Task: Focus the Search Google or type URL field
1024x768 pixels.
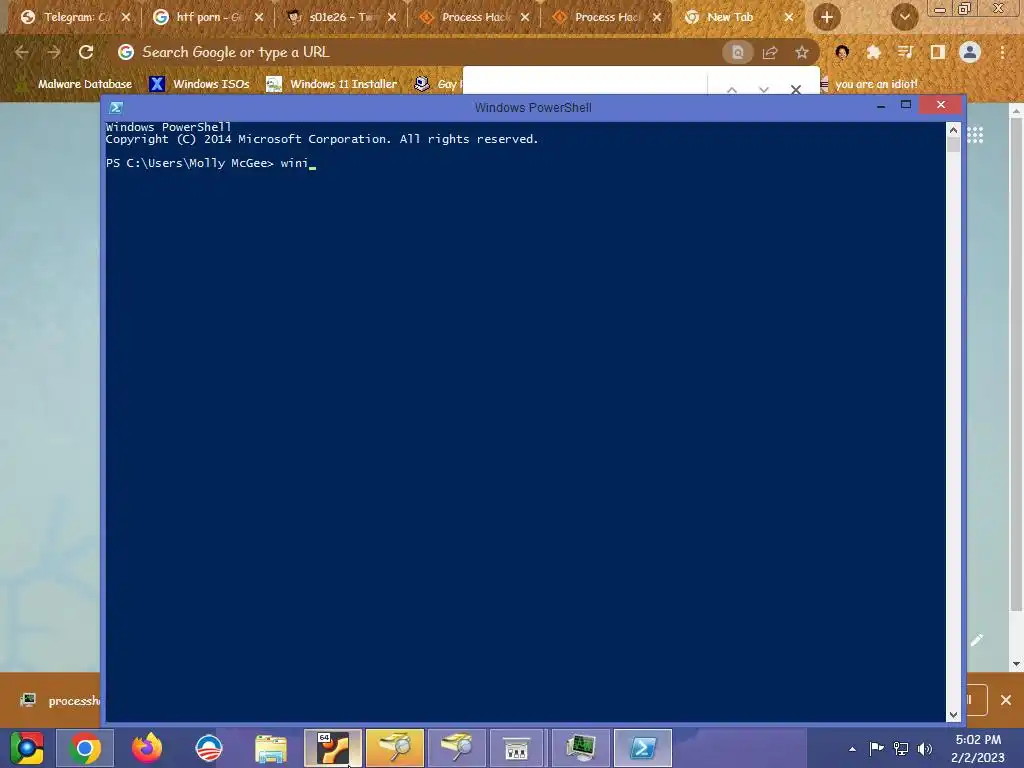Action: click(418, 52)
